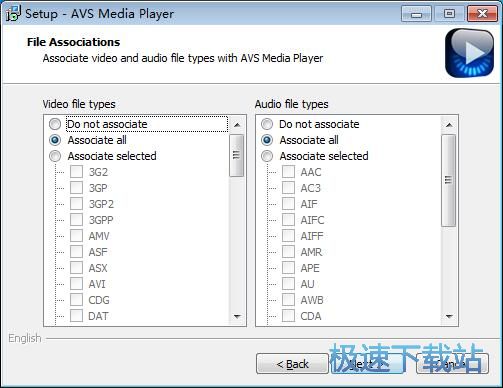Click the video list scrollbar thumb

click(x=237, y=155)
